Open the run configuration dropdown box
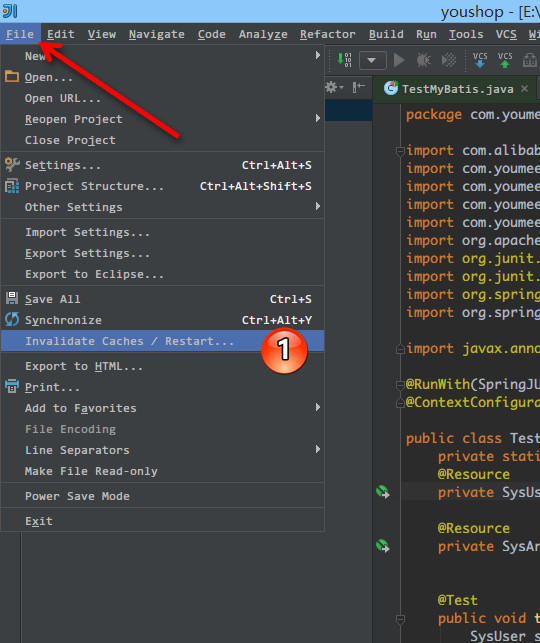Viewport: 540px width, 643px height. (372, 61)
